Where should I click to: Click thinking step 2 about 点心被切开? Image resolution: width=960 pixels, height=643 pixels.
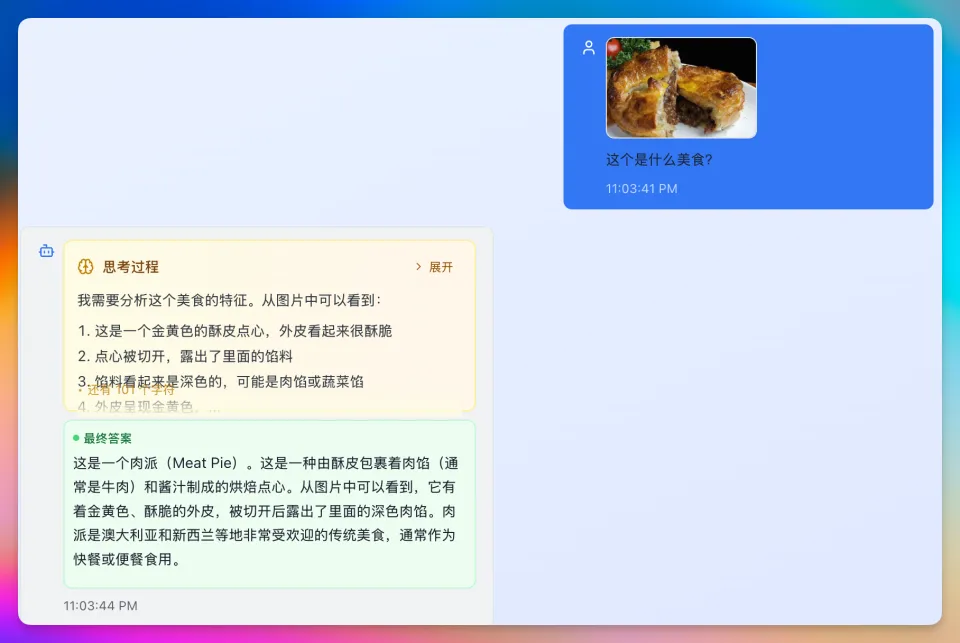[x=185, y=356]
